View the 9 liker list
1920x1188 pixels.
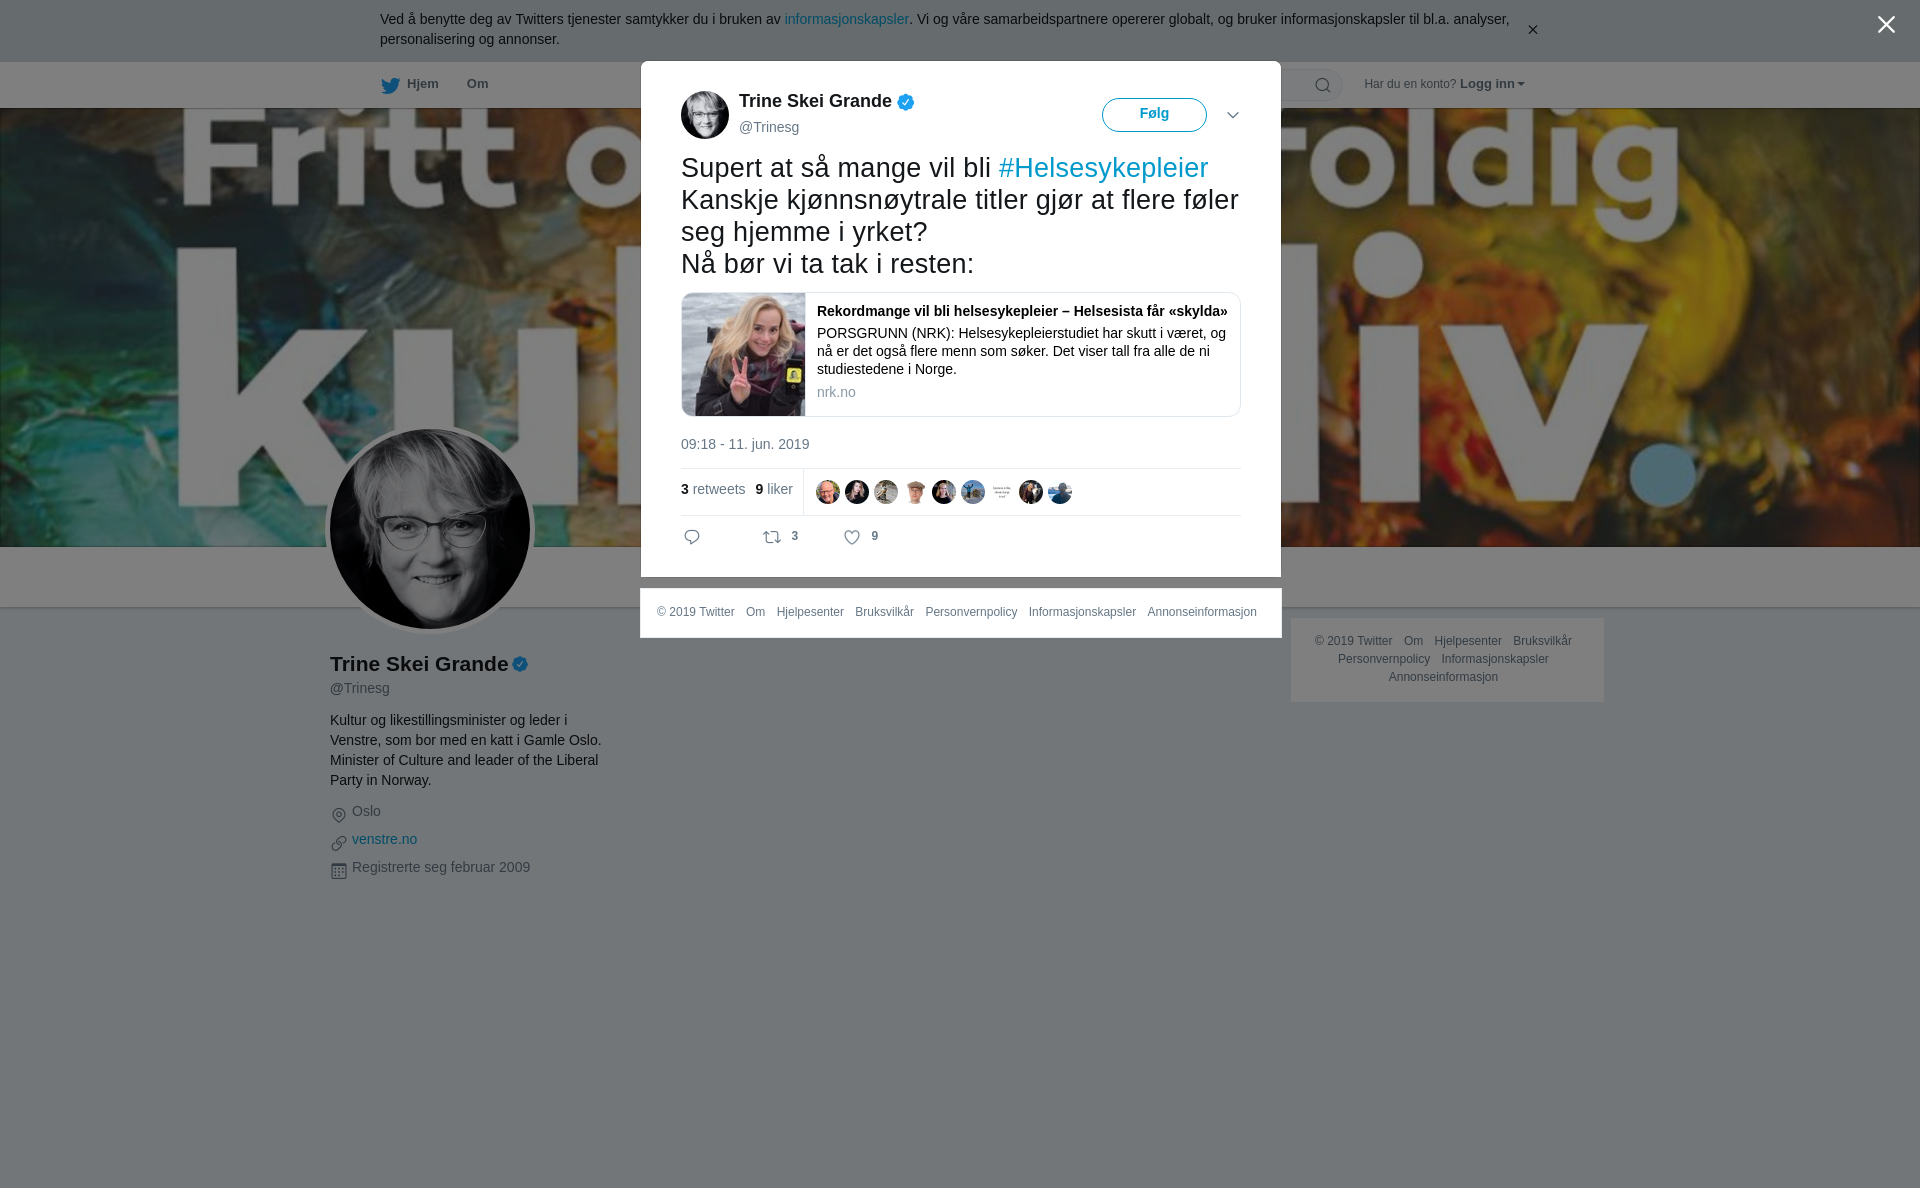(774, 489)
